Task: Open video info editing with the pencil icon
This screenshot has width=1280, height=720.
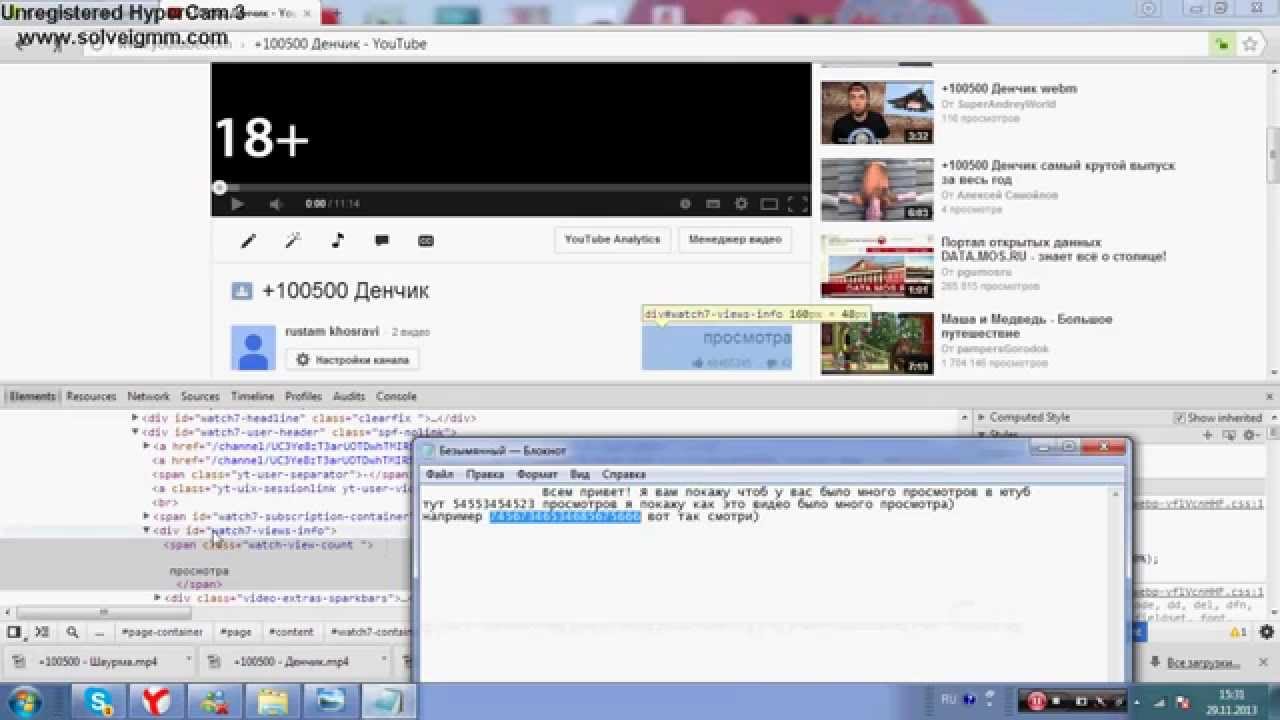Action: (249, 240)
